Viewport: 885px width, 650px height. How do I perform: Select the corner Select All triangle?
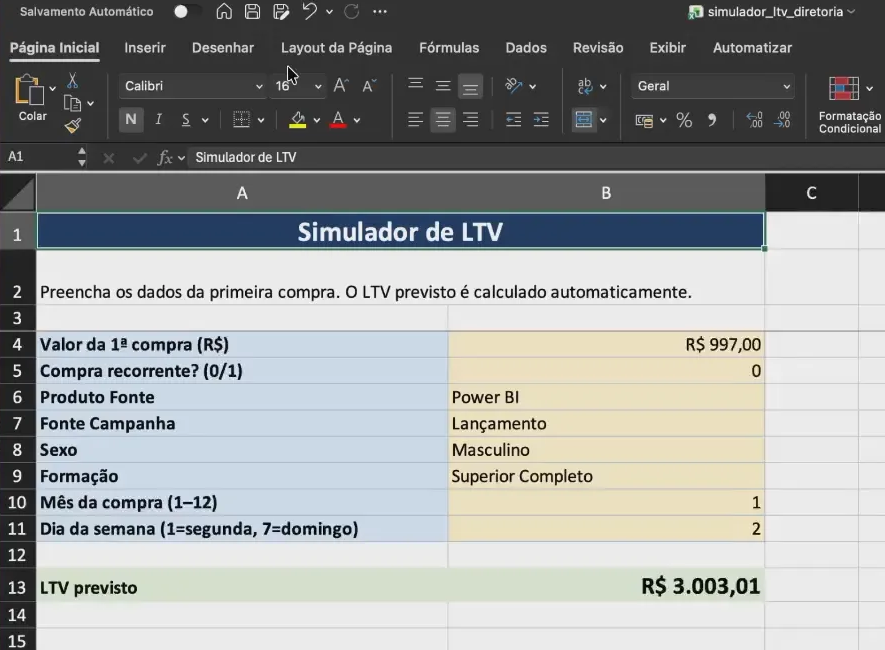18,193
